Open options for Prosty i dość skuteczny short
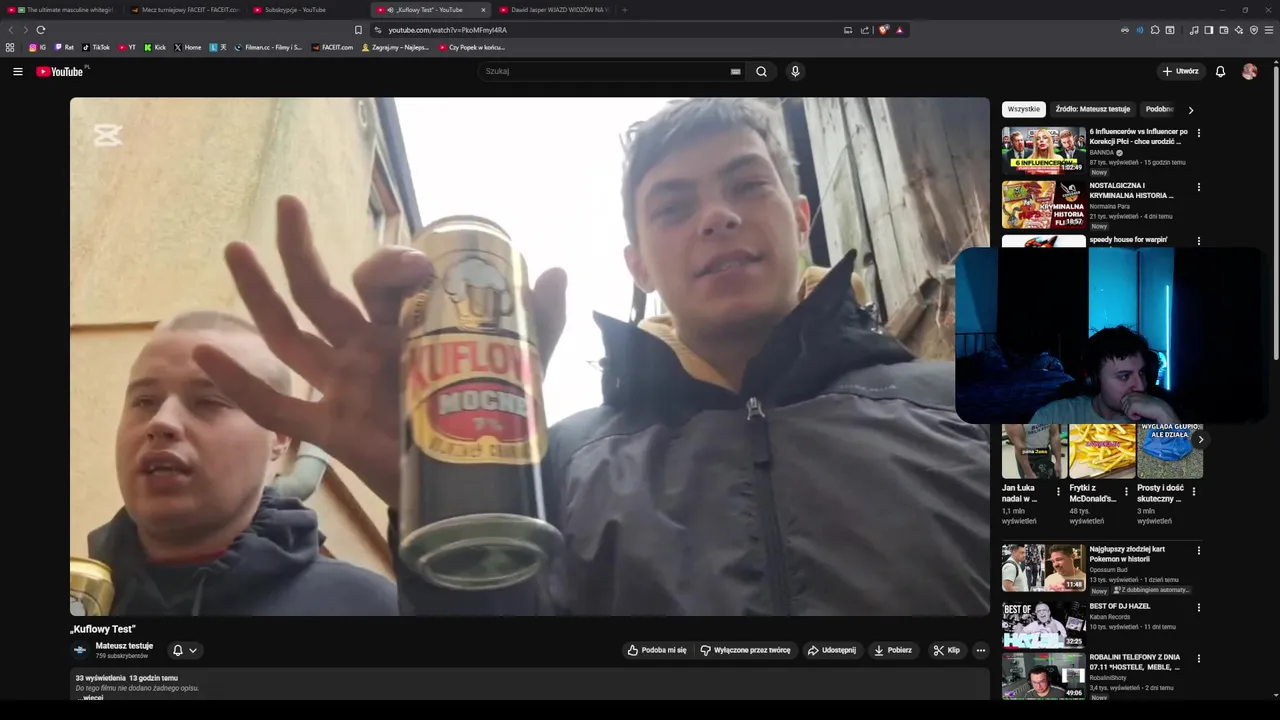 [1193, 492]
